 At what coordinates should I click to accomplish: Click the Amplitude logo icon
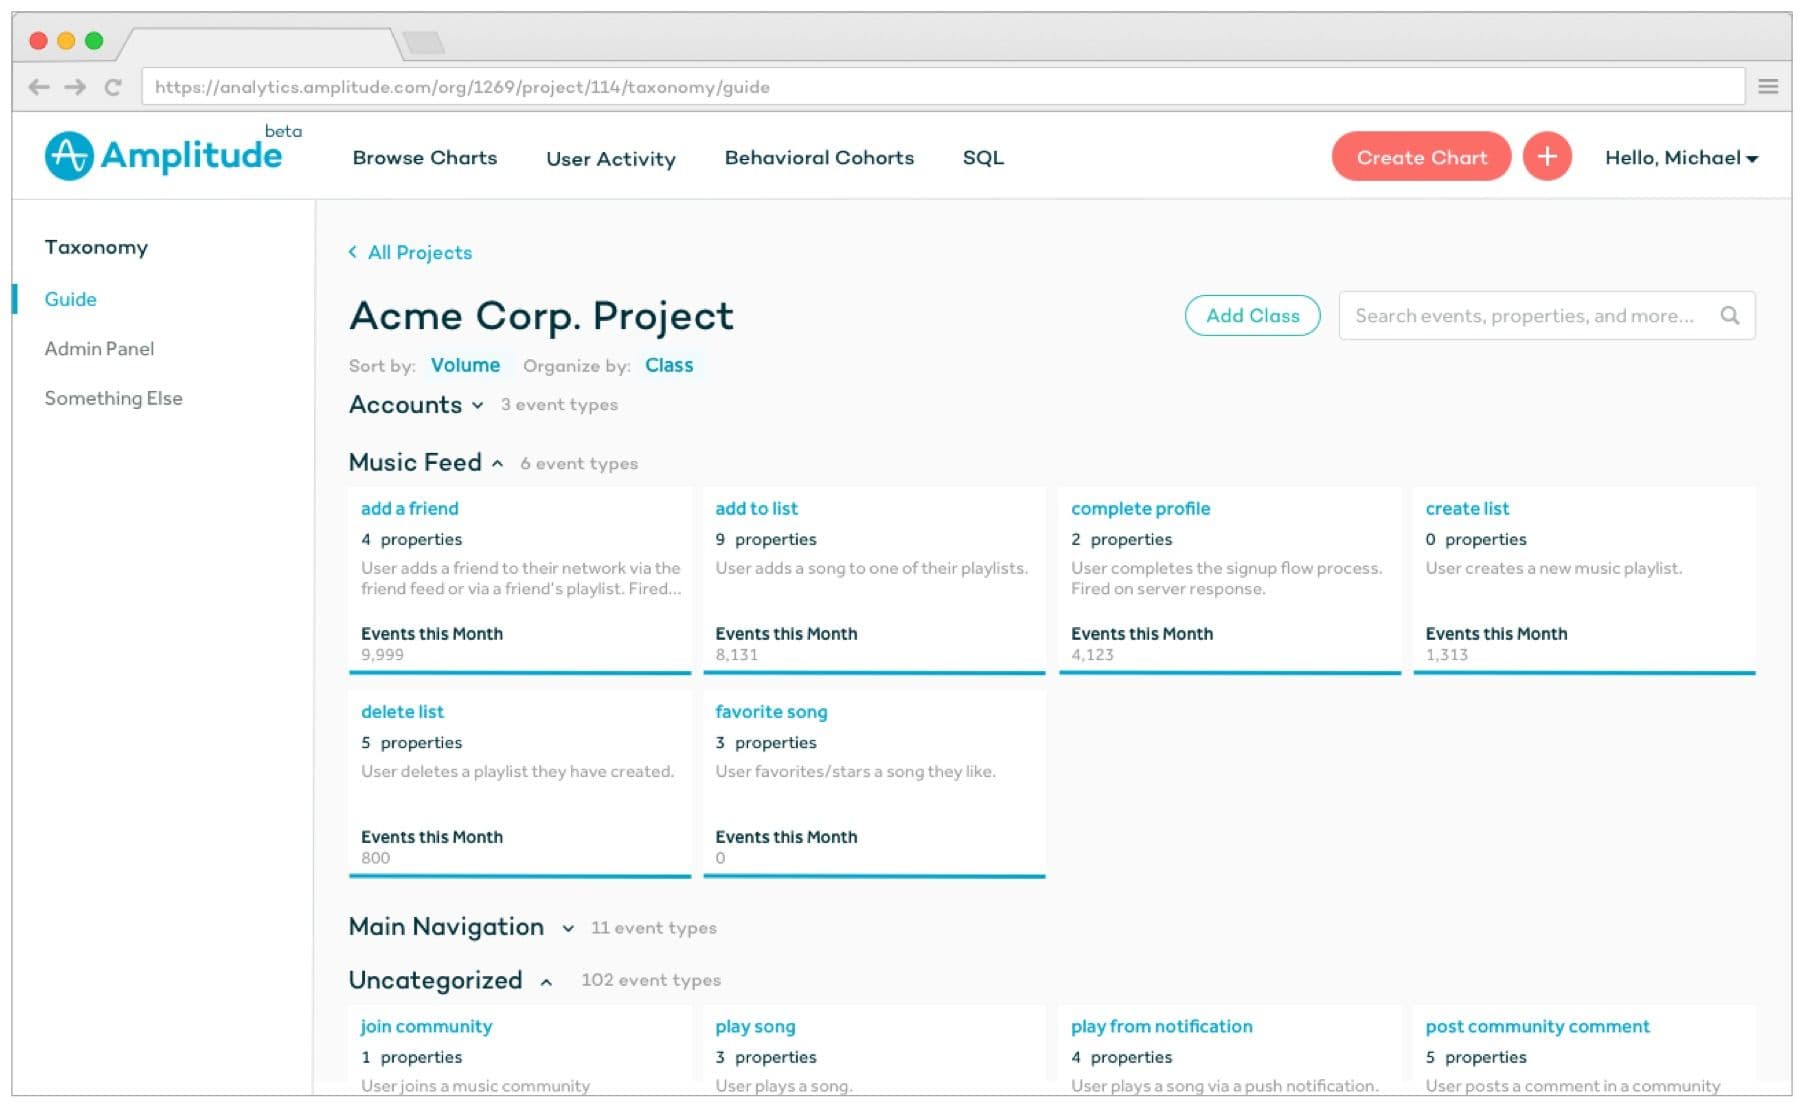[69, 156]
